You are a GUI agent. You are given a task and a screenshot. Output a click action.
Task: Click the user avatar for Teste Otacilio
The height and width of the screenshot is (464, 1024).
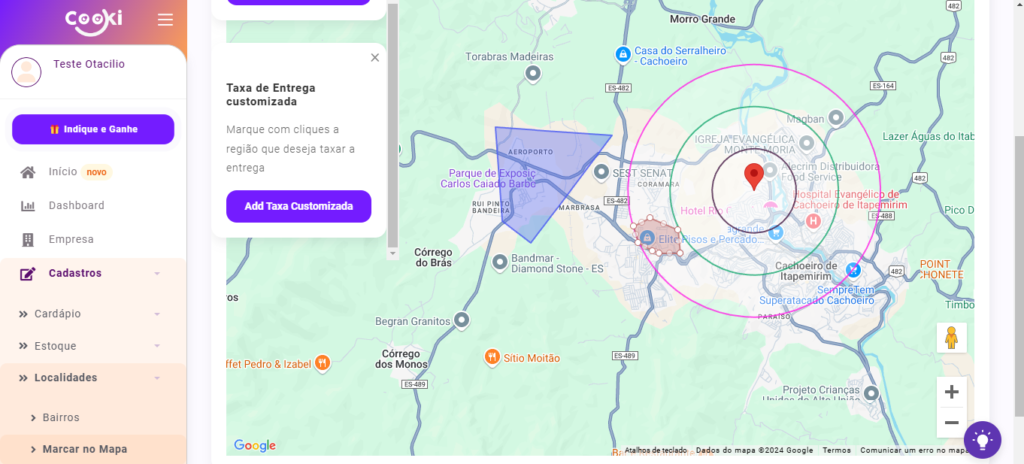tap(26, 71)
